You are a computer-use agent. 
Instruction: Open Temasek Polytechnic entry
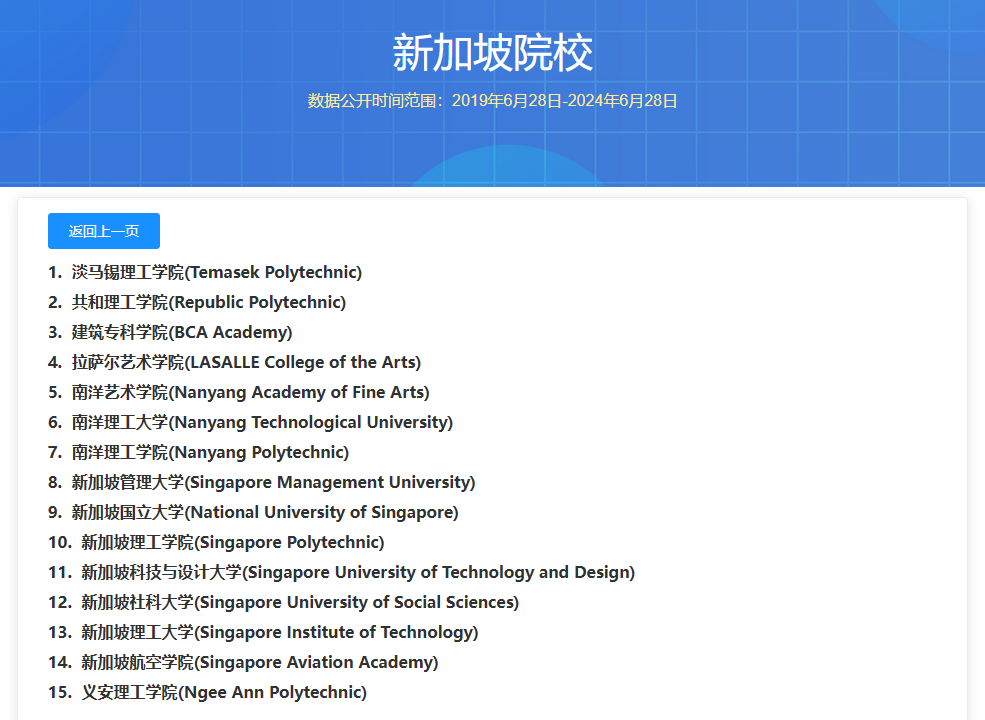click(x=217, y=272)
